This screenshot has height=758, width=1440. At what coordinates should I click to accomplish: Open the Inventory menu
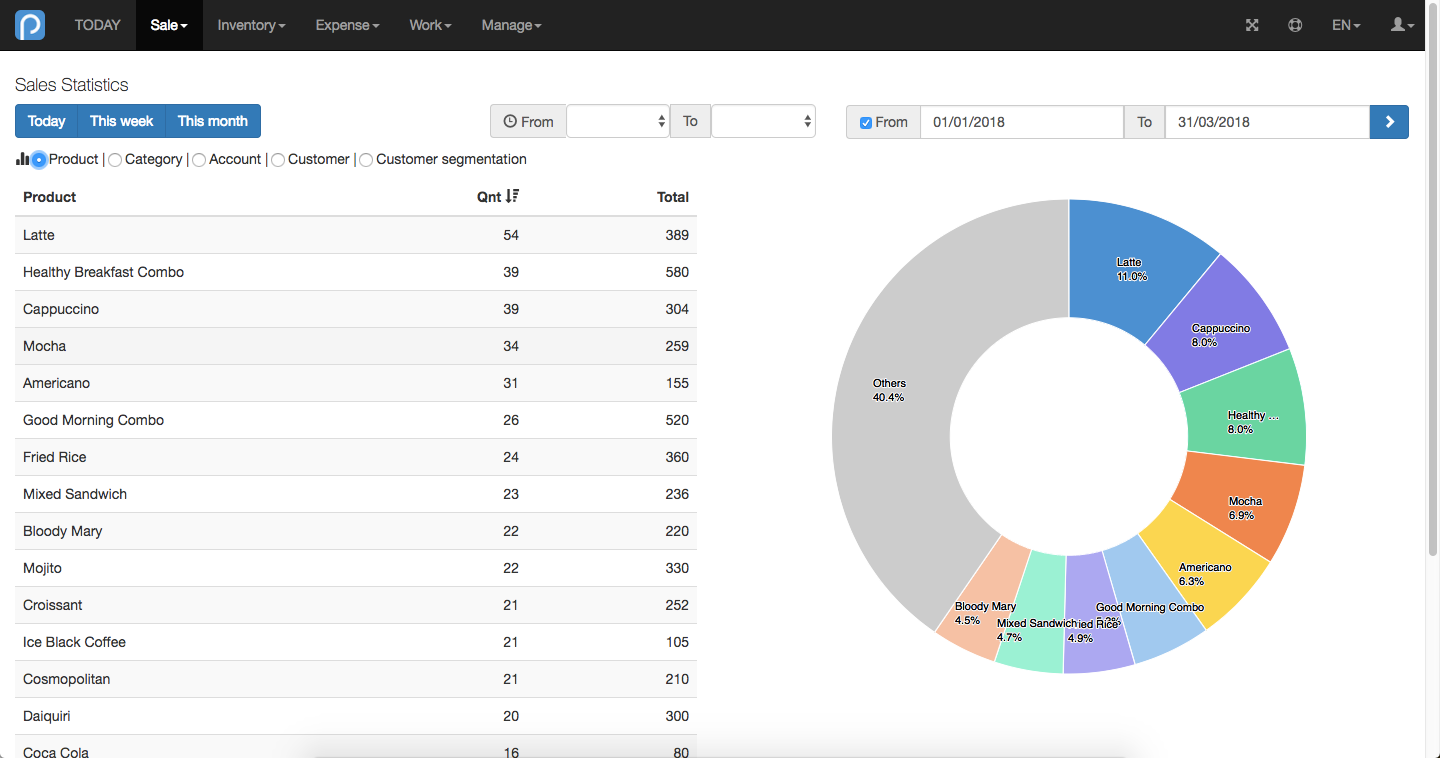[x=251, y=25]
